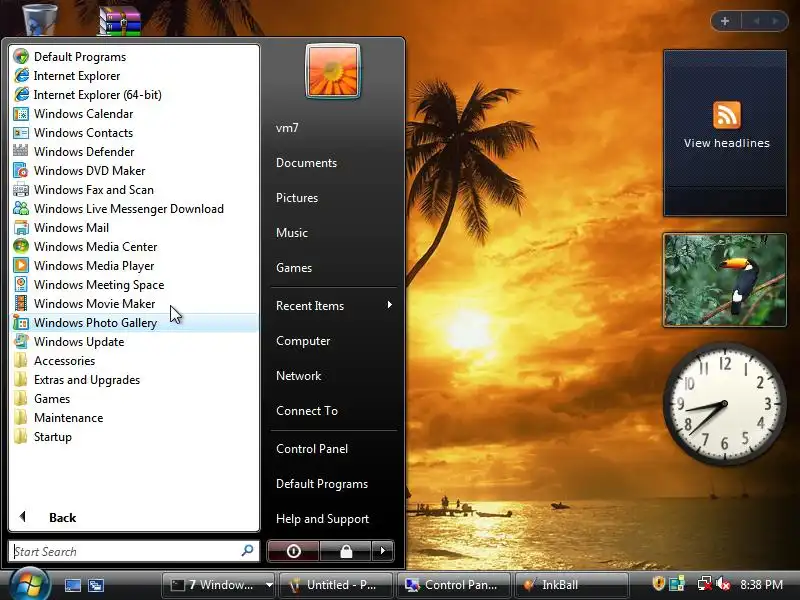Open Network from the start menu
This screenshot has width=800, height=600.
tap(298, 376)
